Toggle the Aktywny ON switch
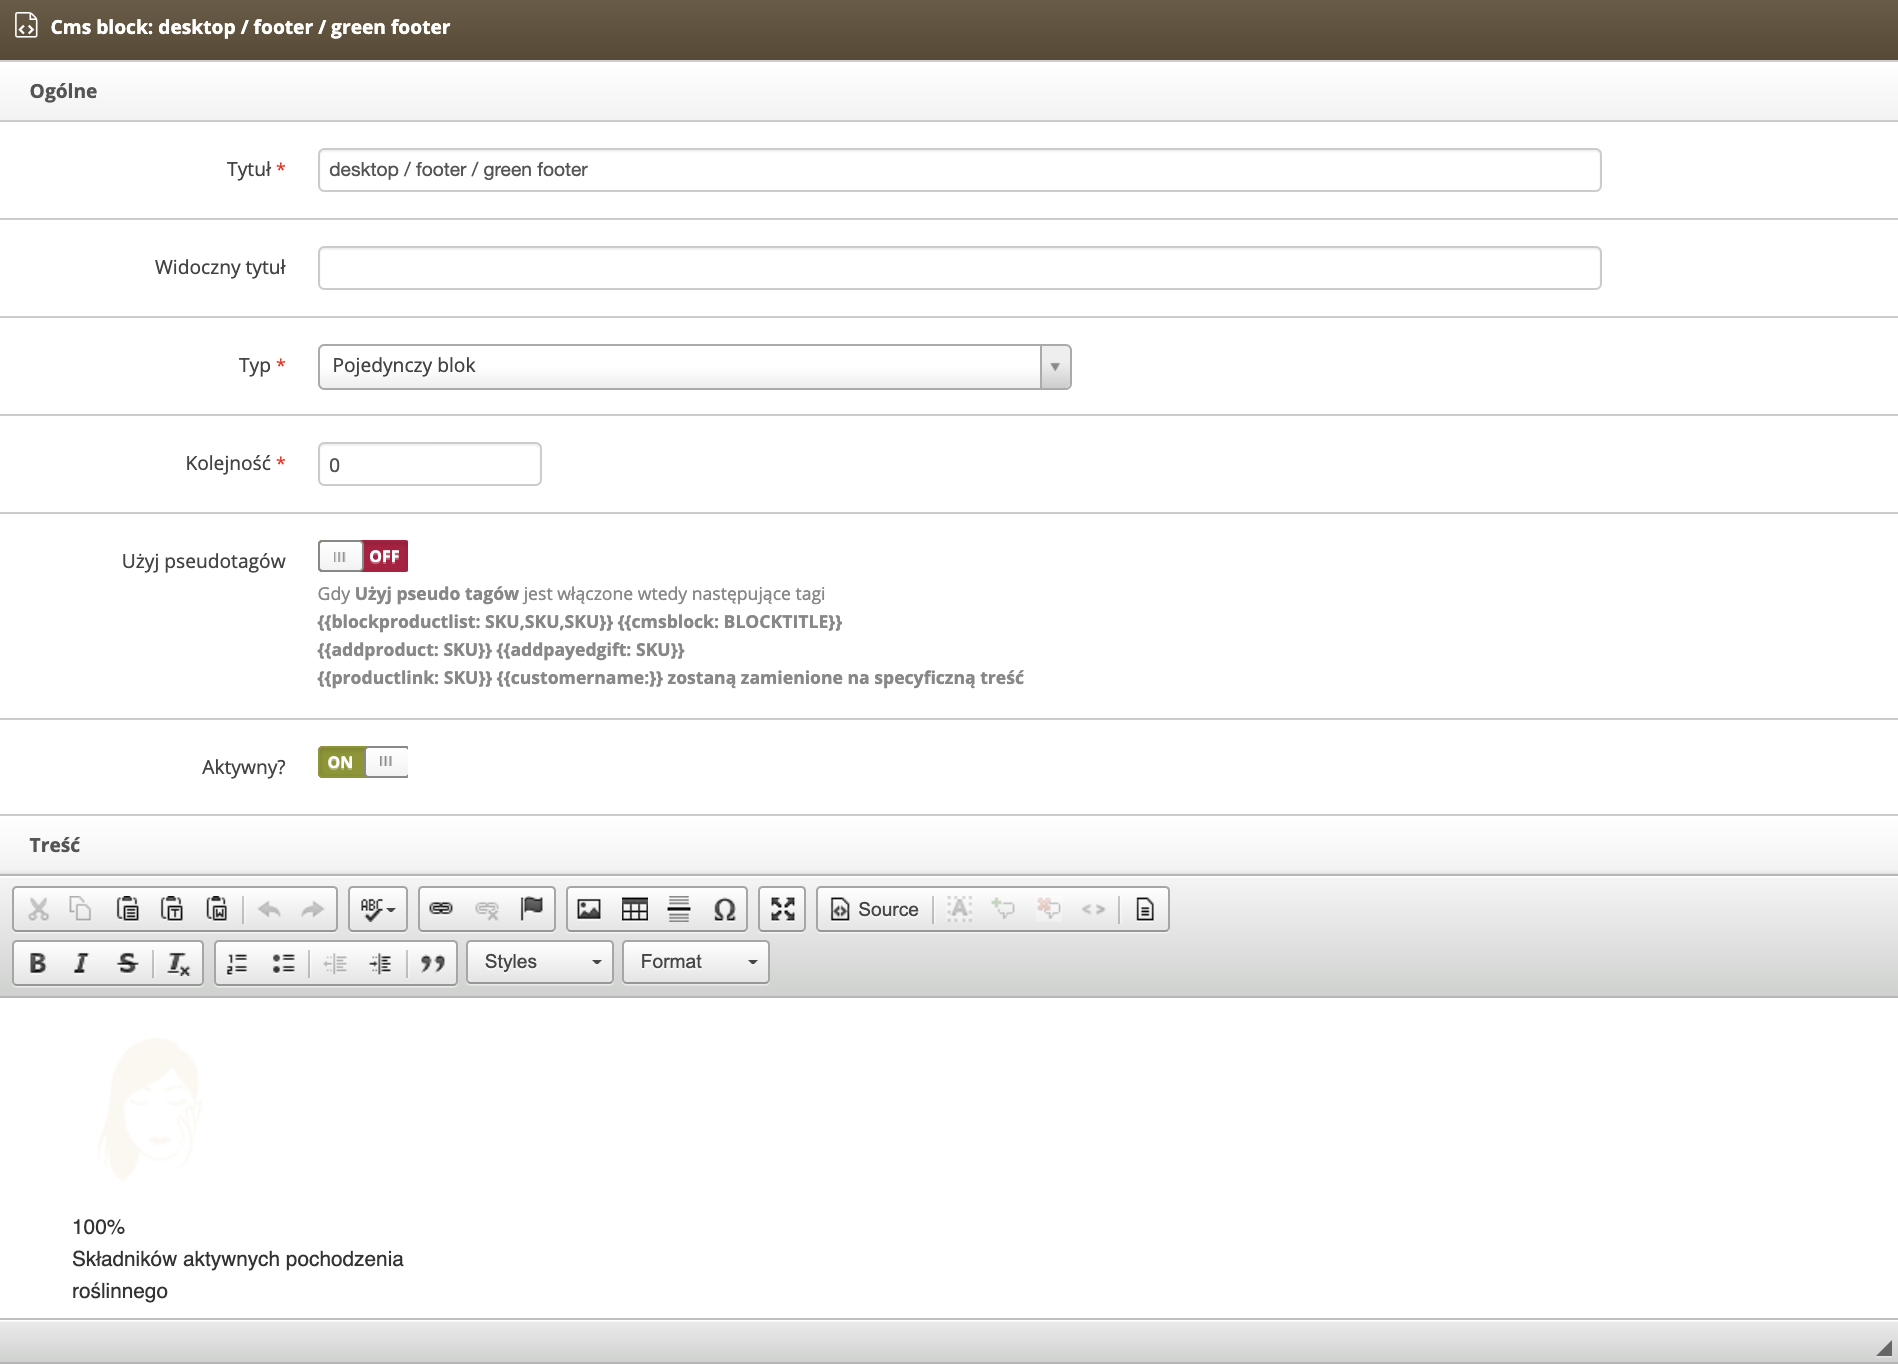The width and height of the screenshot is (1898, 1364). [362, 762]
